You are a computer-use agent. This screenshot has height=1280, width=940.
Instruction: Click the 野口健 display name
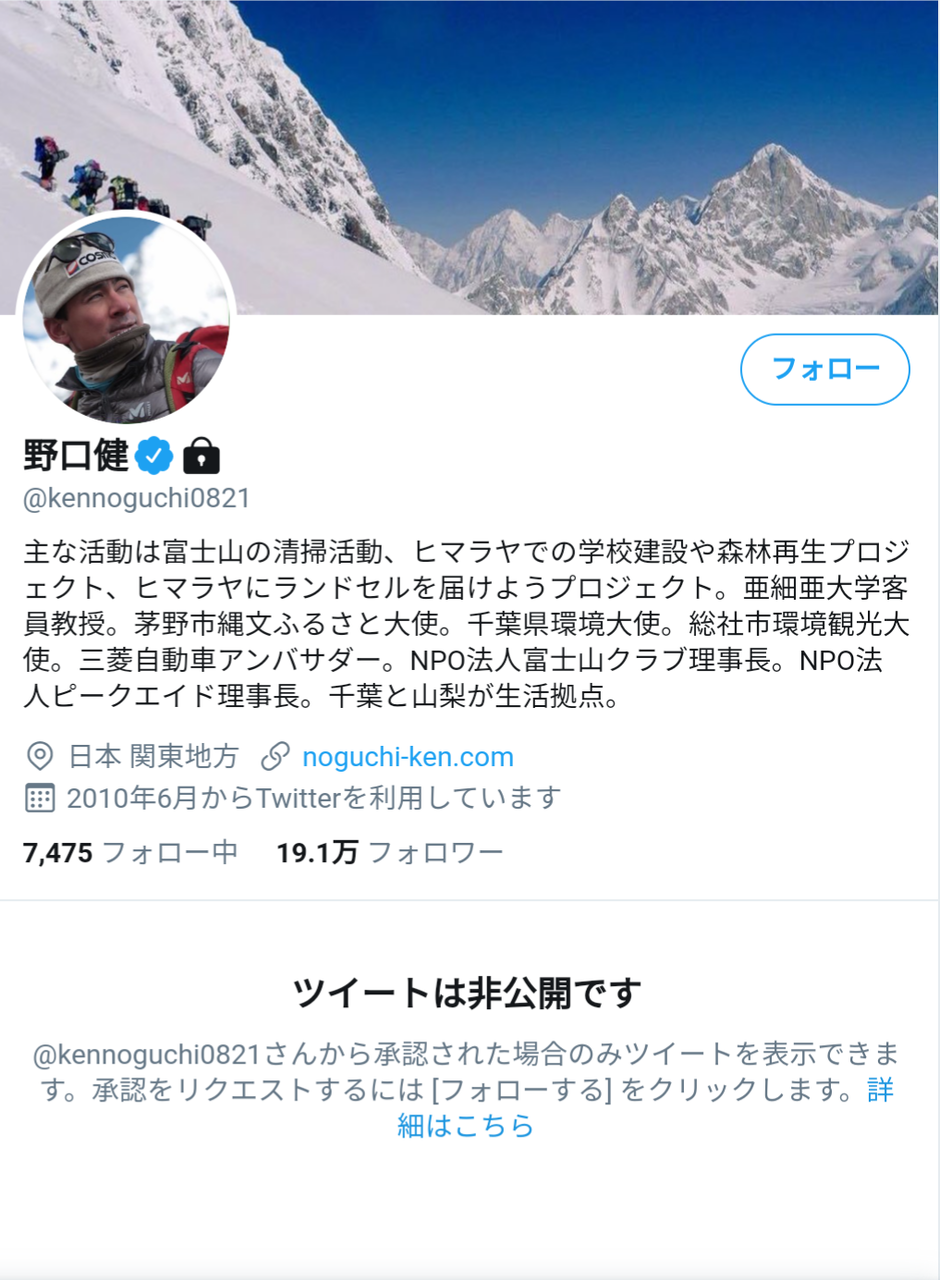[76, 456]
